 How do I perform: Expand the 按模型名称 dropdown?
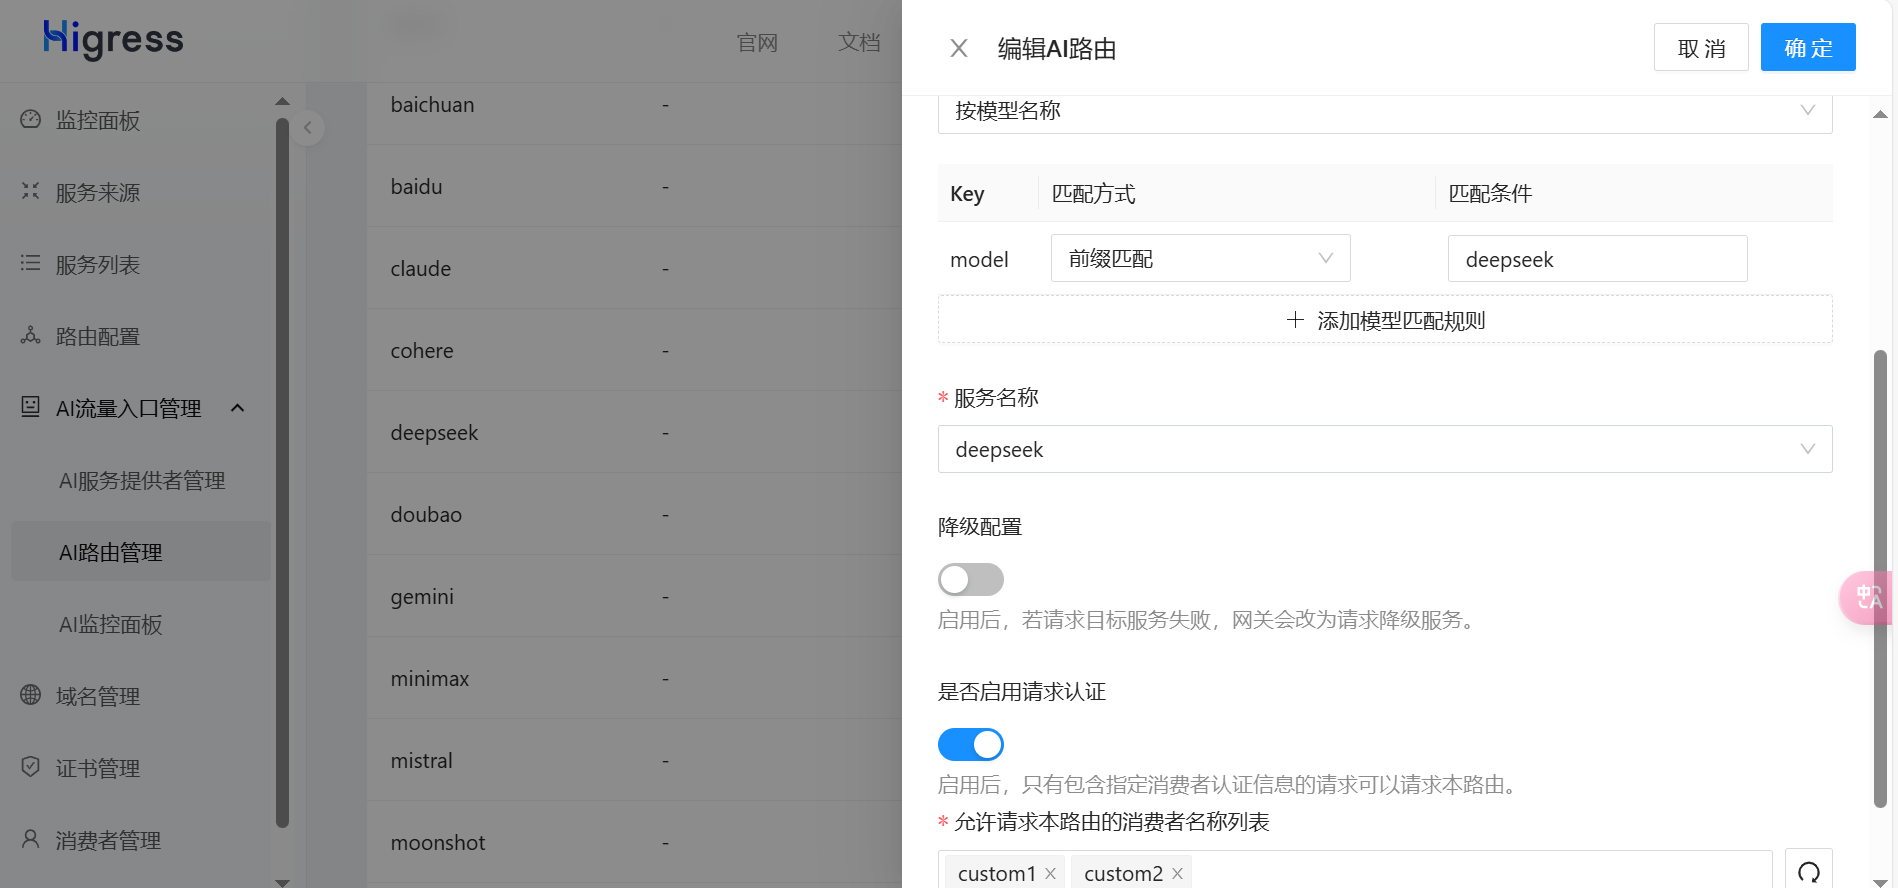pyautogui.click(x=1384, y=111)
